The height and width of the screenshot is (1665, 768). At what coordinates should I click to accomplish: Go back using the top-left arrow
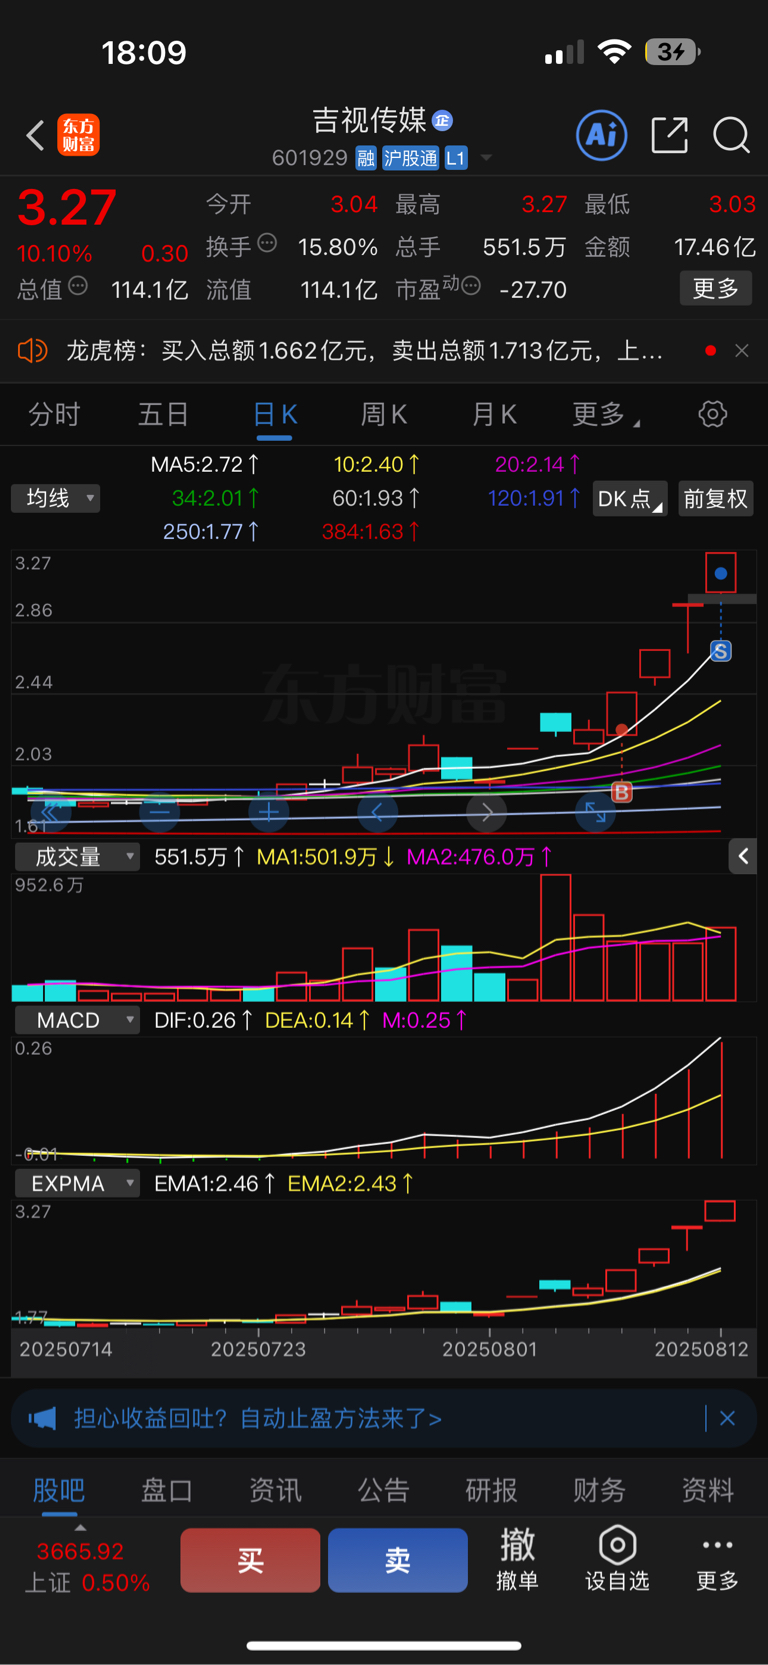tap(36, 135)
